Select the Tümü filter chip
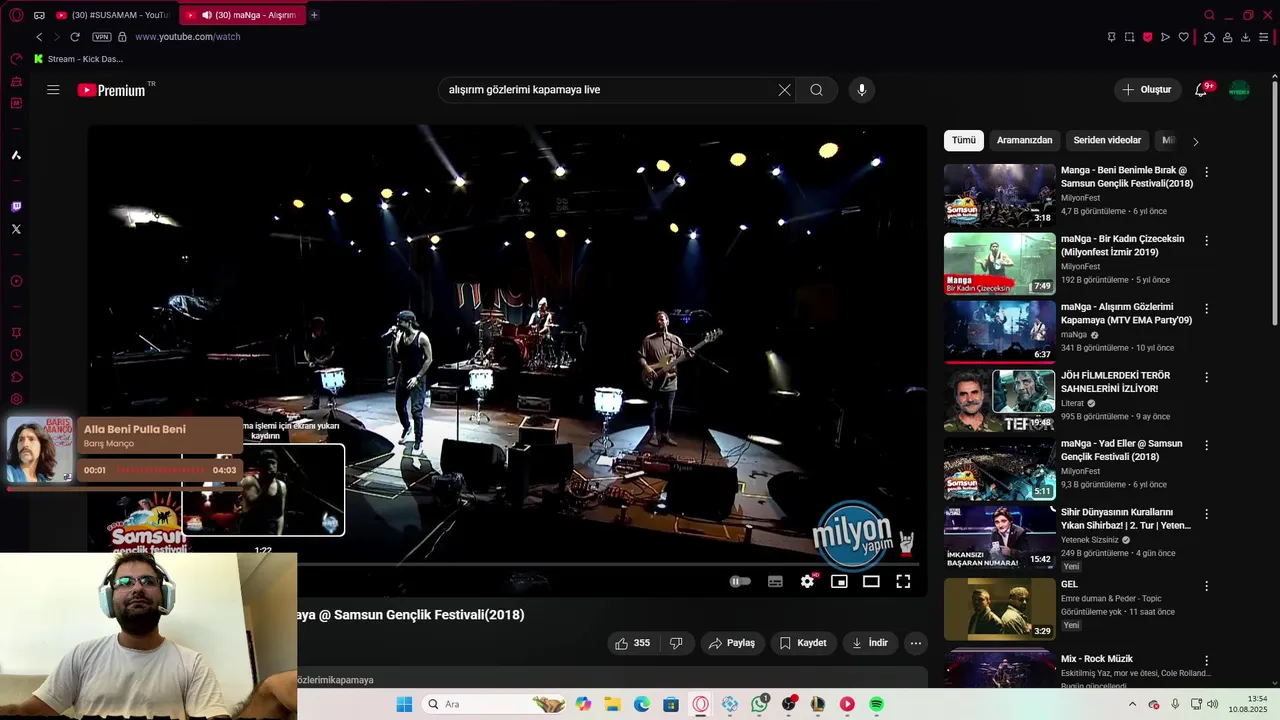The width and height of the screenshot is (1280, 720). (x=964, y=141)
